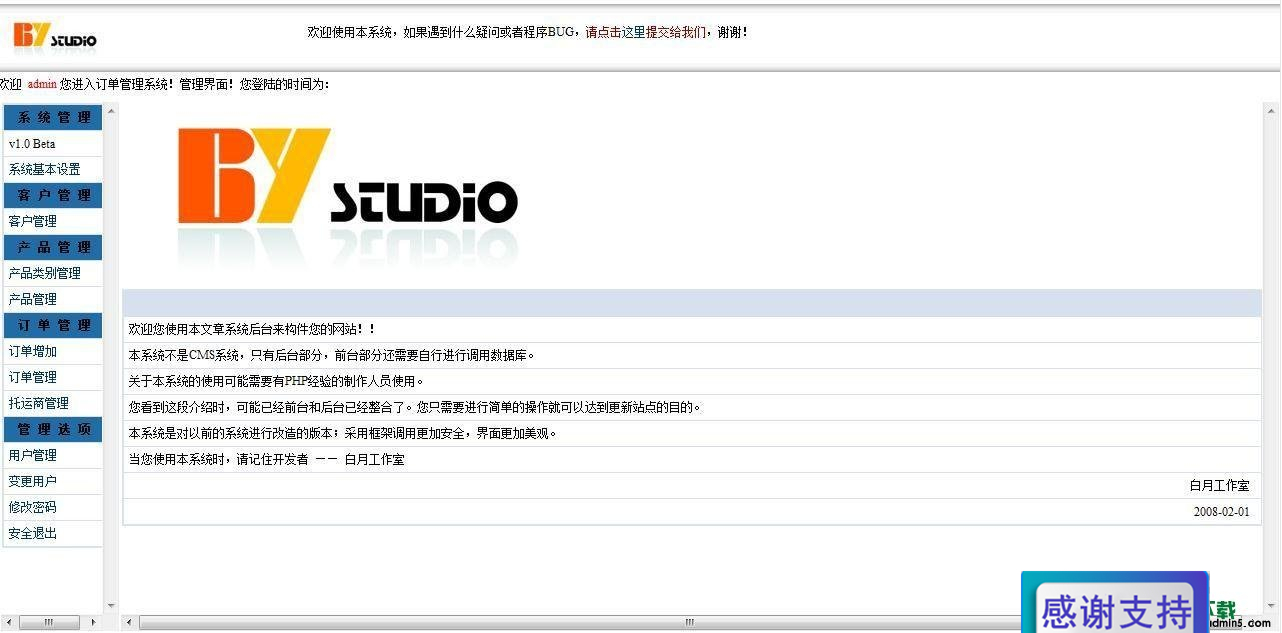This screenshot has height=633, width=1282.
Task: Select the 管理选项 sidebar section header
Action: click(53, 429)
